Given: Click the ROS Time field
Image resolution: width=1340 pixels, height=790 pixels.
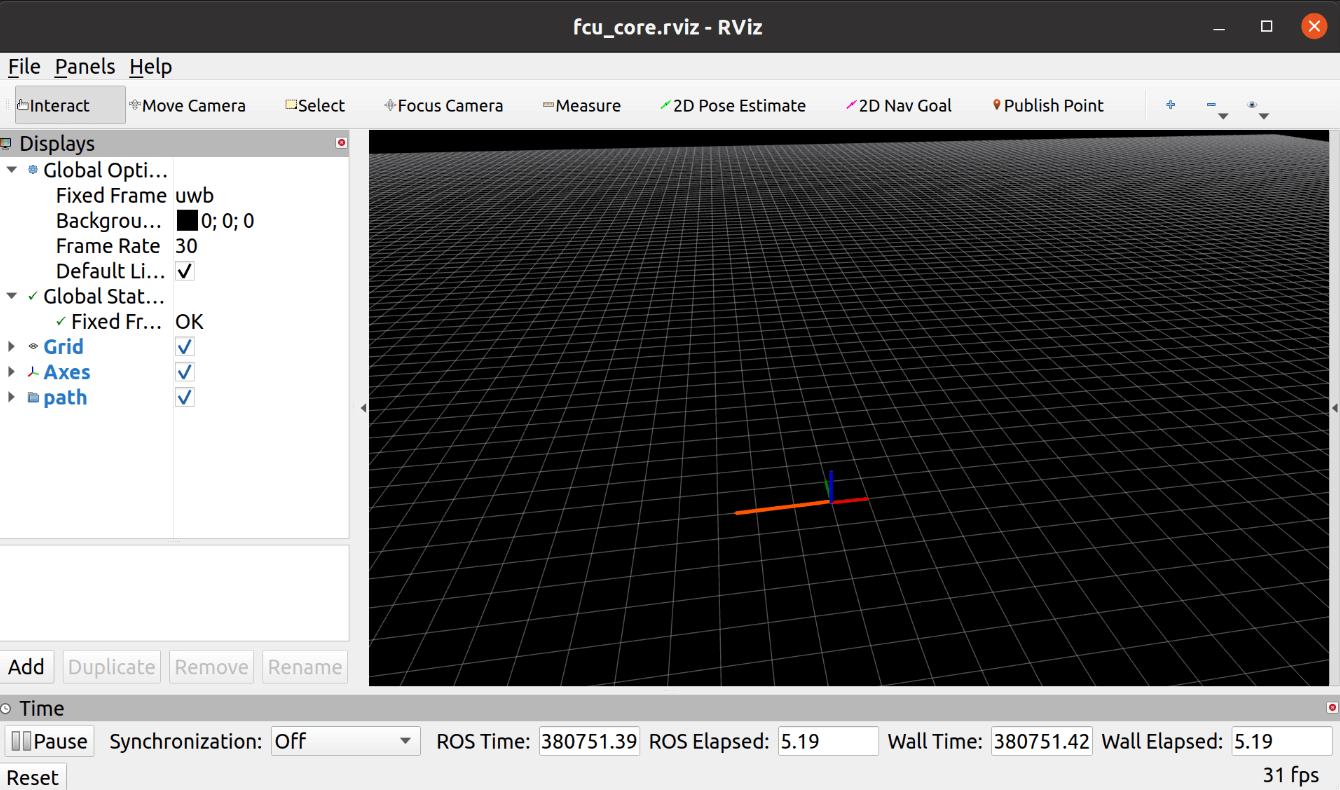Looking at the screenshot, I should tap(589, 741).
